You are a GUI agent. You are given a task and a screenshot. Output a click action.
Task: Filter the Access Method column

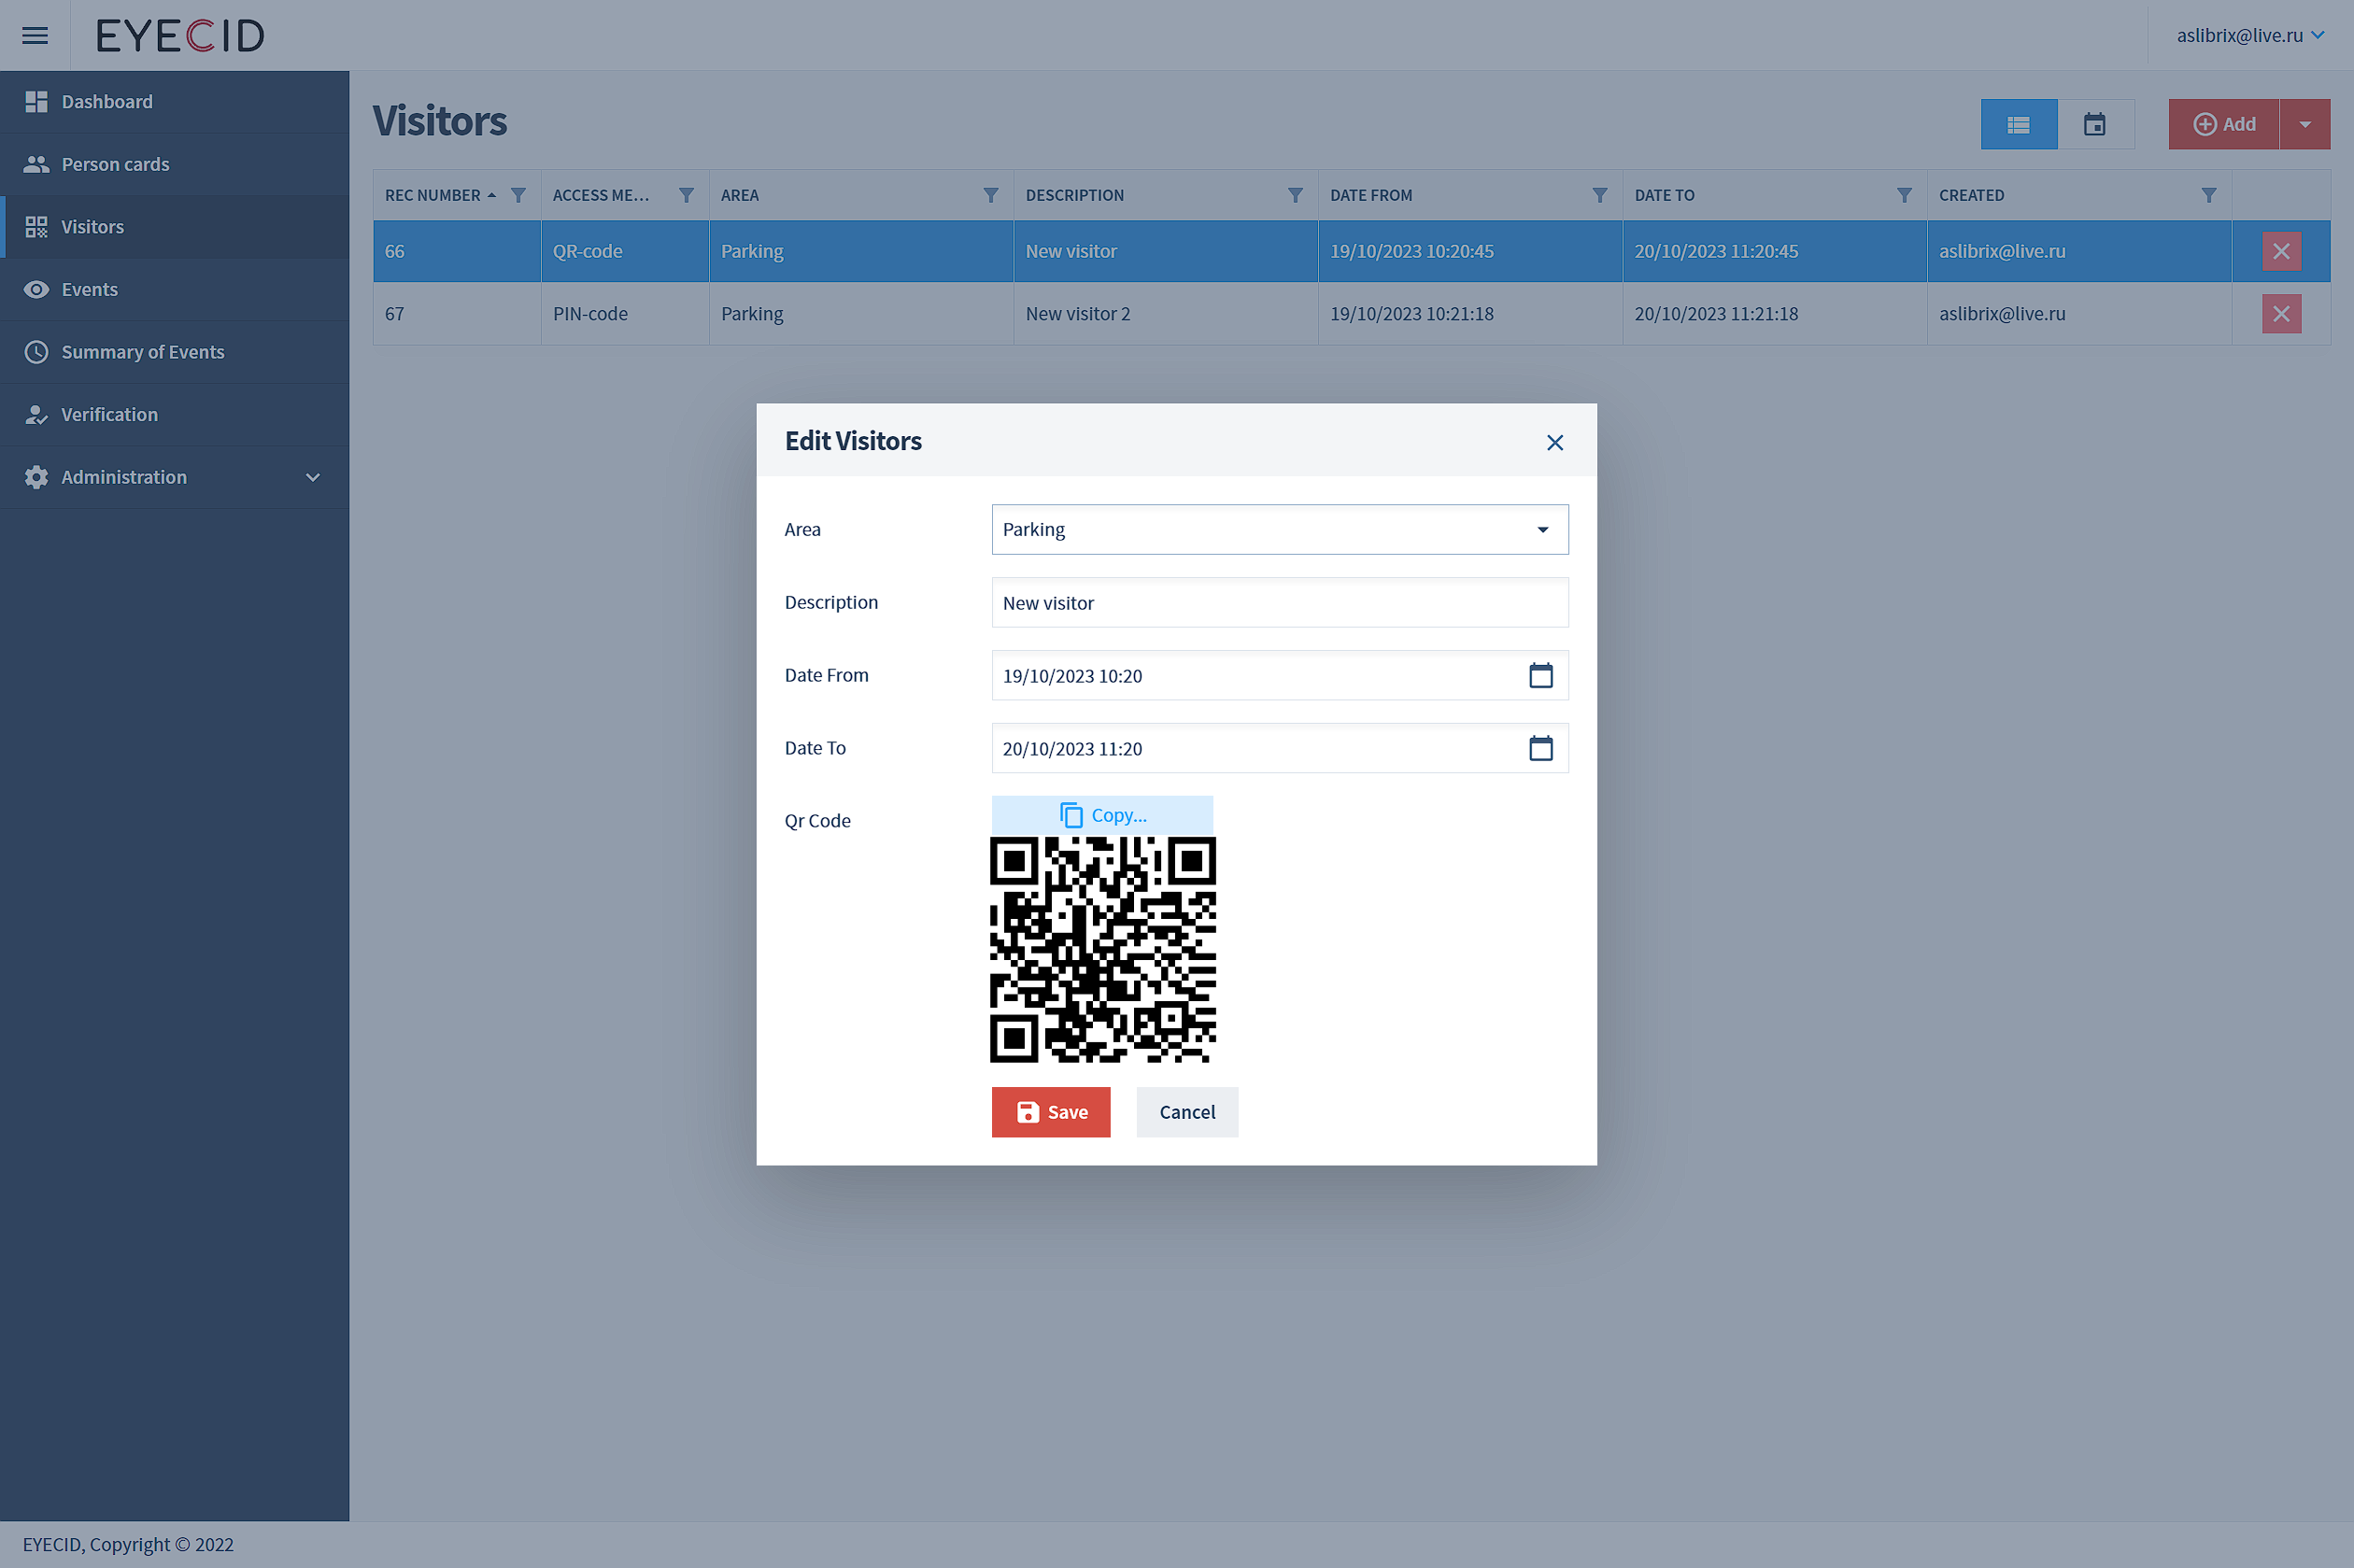point(686,195)
